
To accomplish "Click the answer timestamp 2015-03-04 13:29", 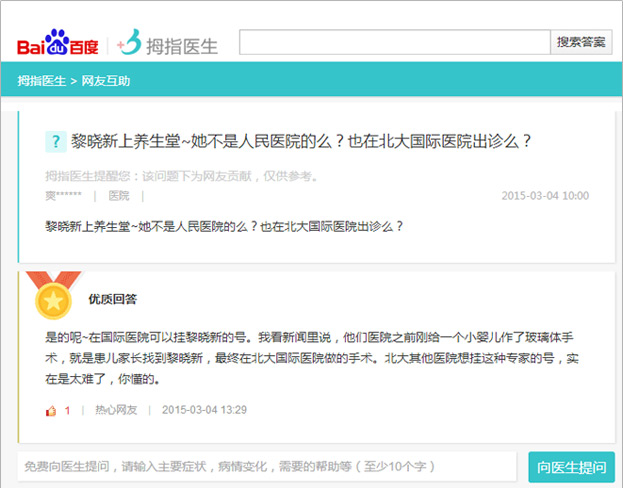I will click(204, 410).
